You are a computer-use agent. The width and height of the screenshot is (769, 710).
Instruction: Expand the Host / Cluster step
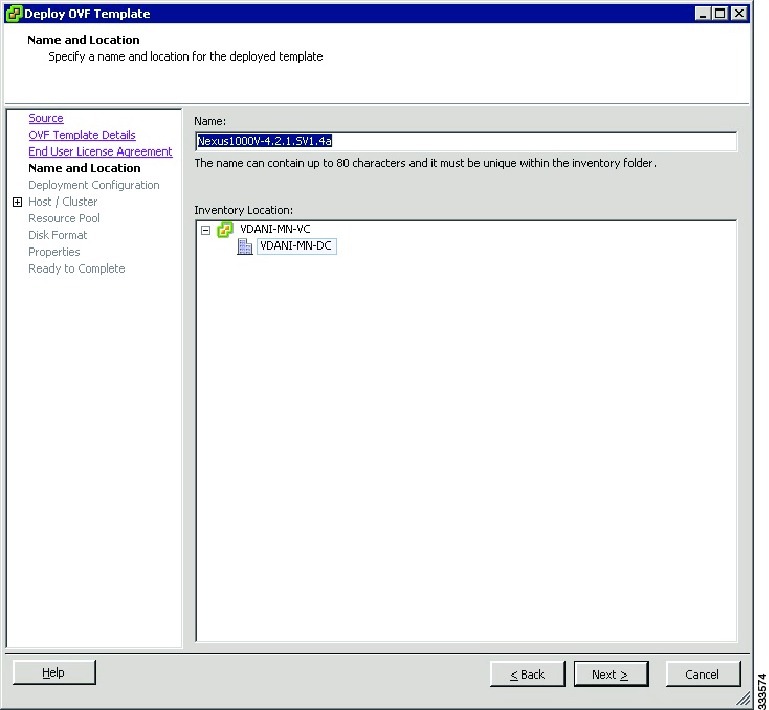click(x=17, y=202)
